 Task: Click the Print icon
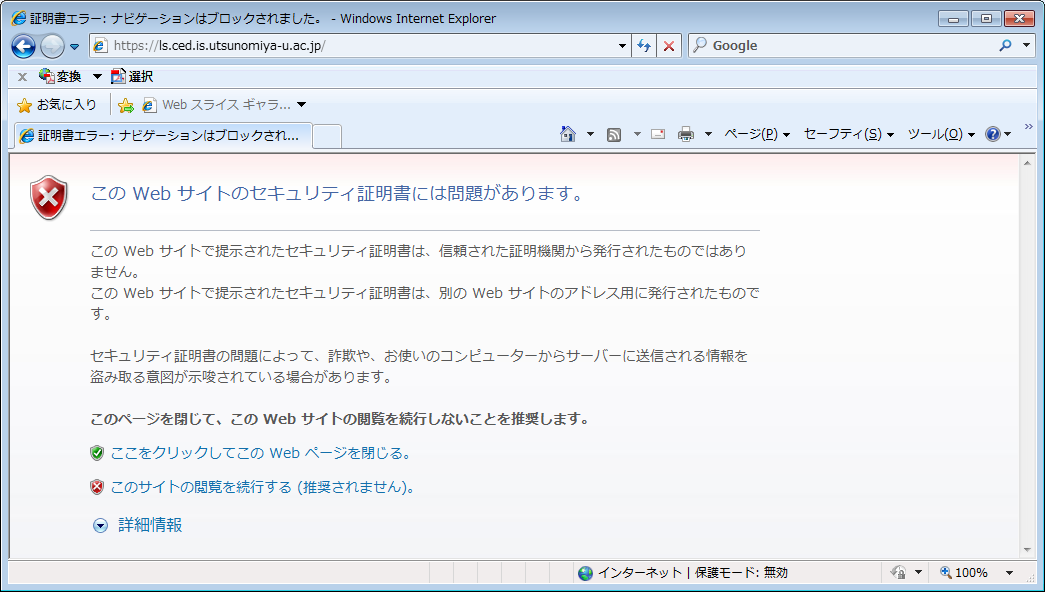point(686,134)
